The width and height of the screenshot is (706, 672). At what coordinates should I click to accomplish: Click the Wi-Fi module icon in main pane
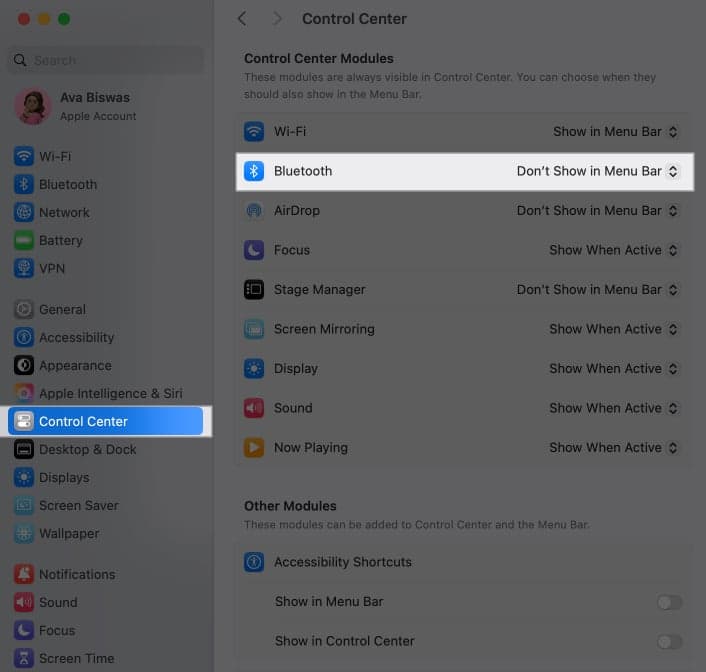click(254, 132)
